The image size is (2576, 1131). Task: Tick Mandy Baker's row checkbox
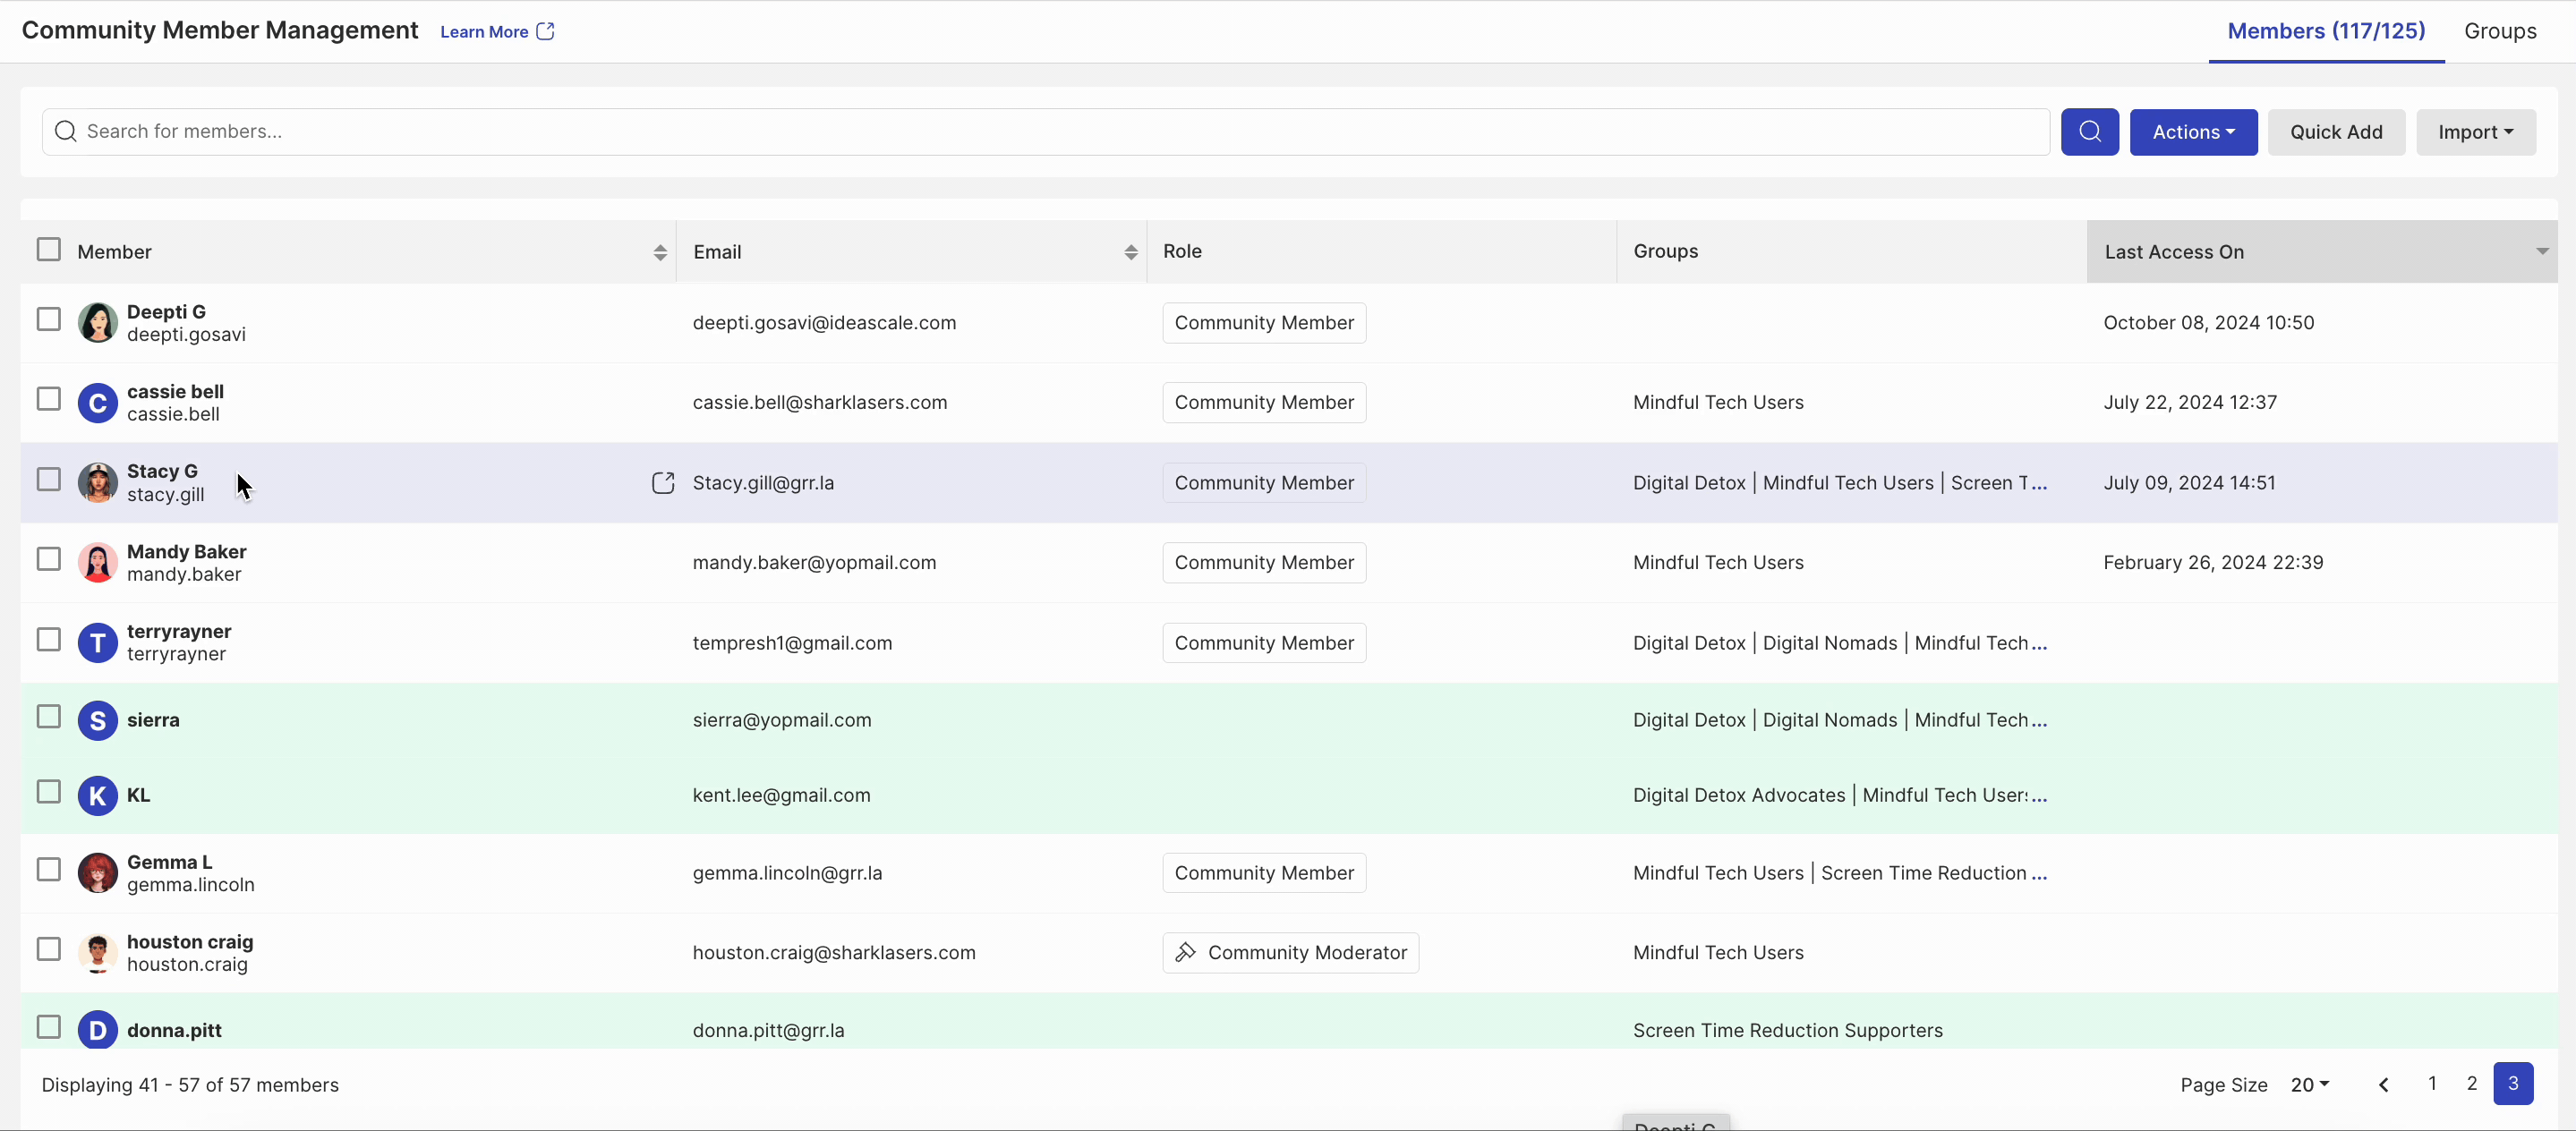tap(48, 559)
